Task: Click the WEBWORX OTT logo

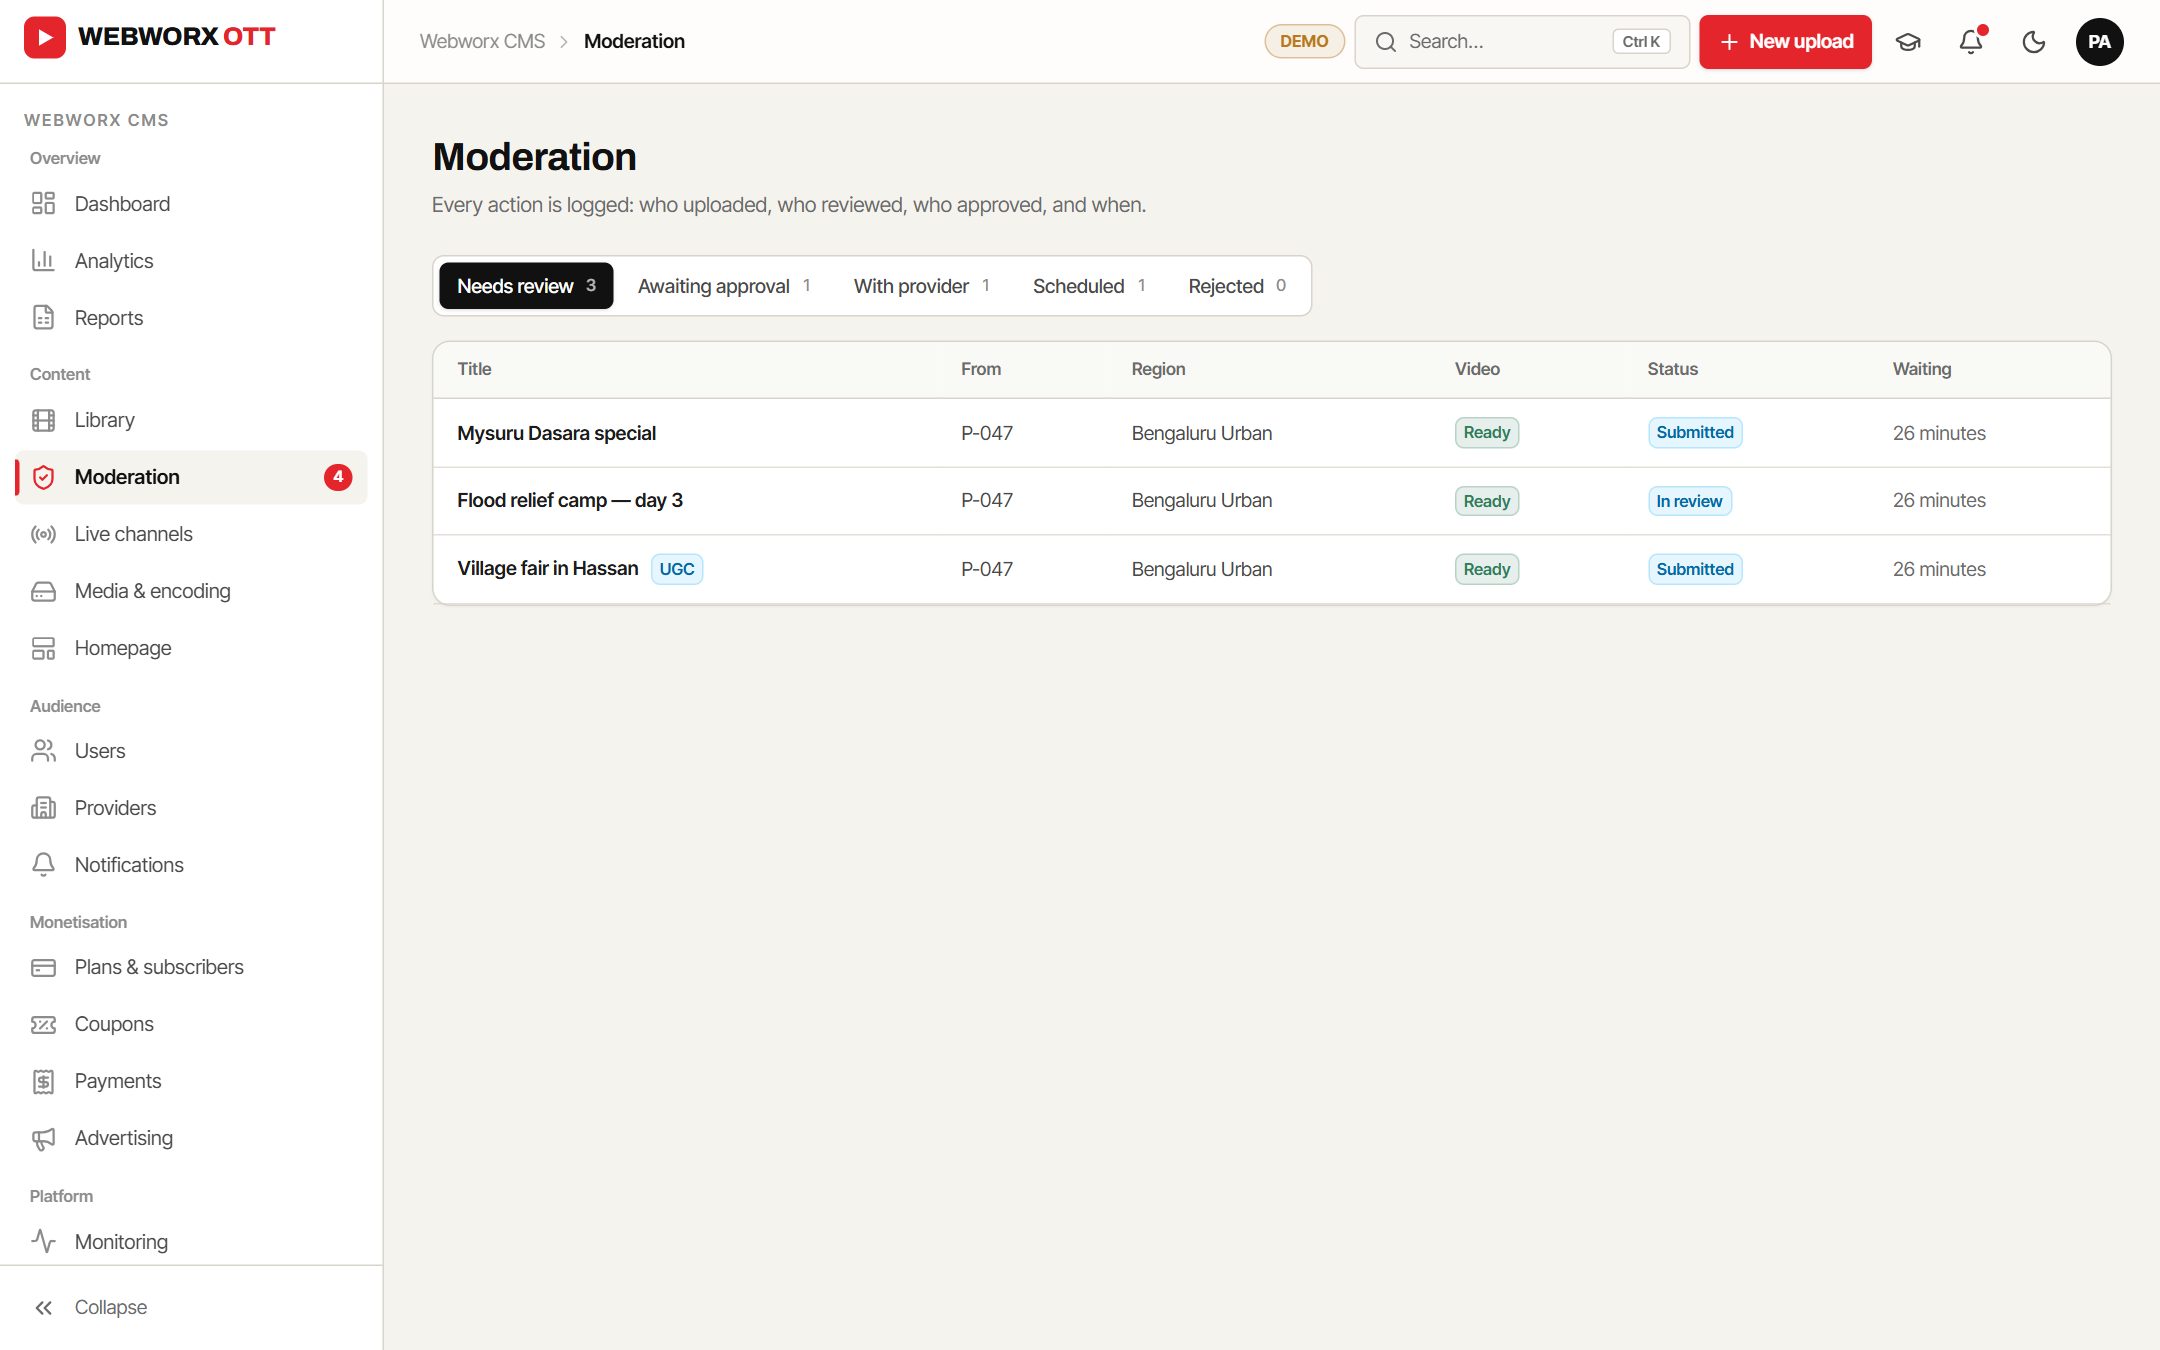Action: click(150, 37)
